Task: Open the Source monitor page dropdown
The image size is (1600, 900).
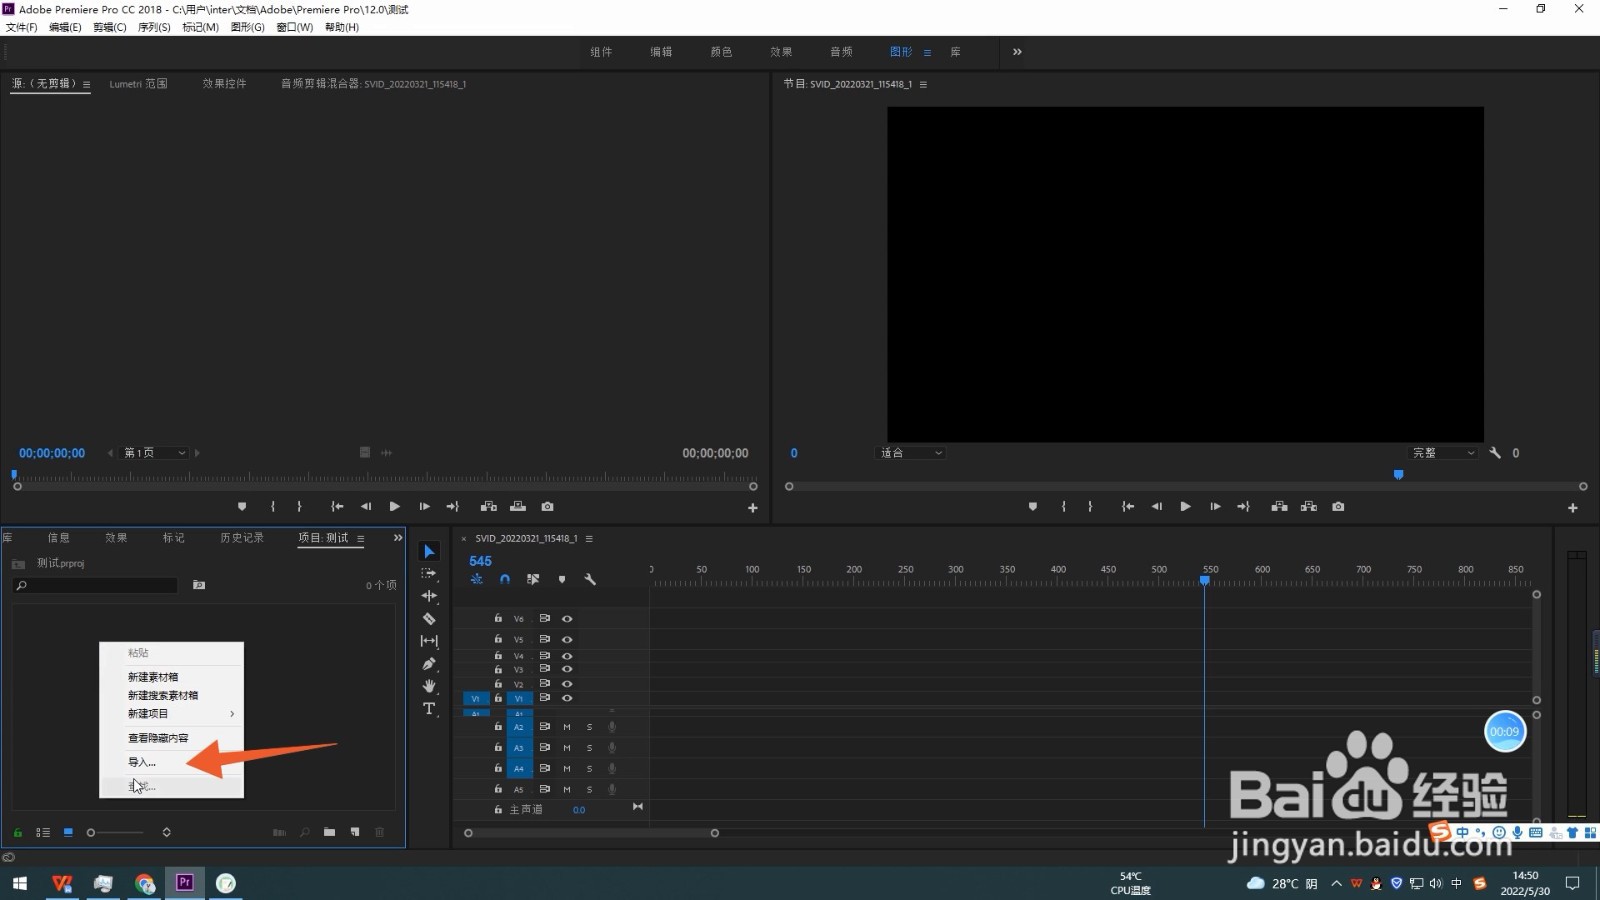Action: 155,453
